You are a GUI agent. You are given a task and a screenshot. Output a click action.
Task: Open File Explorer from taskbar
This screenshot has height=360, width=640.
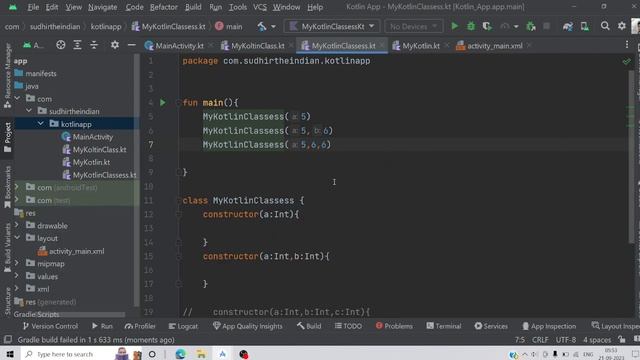pyautogui.click(x=201, y=354)
